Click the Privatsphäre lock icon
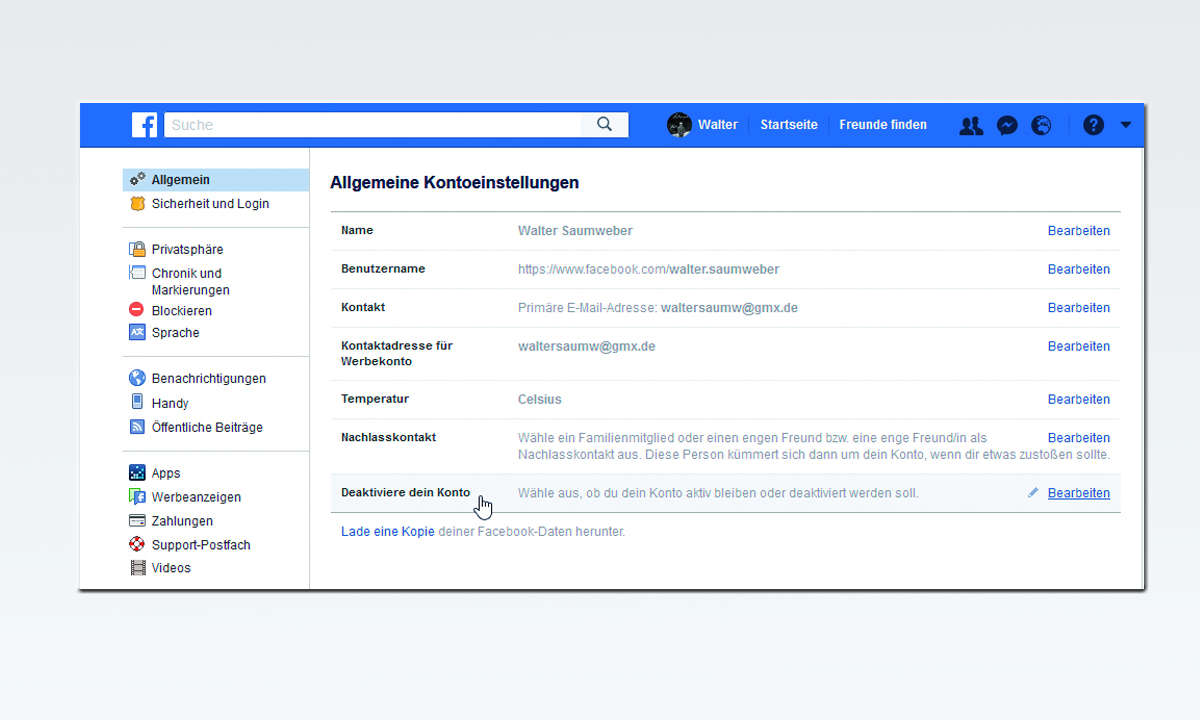The image size is (1200, 720). 138,249
